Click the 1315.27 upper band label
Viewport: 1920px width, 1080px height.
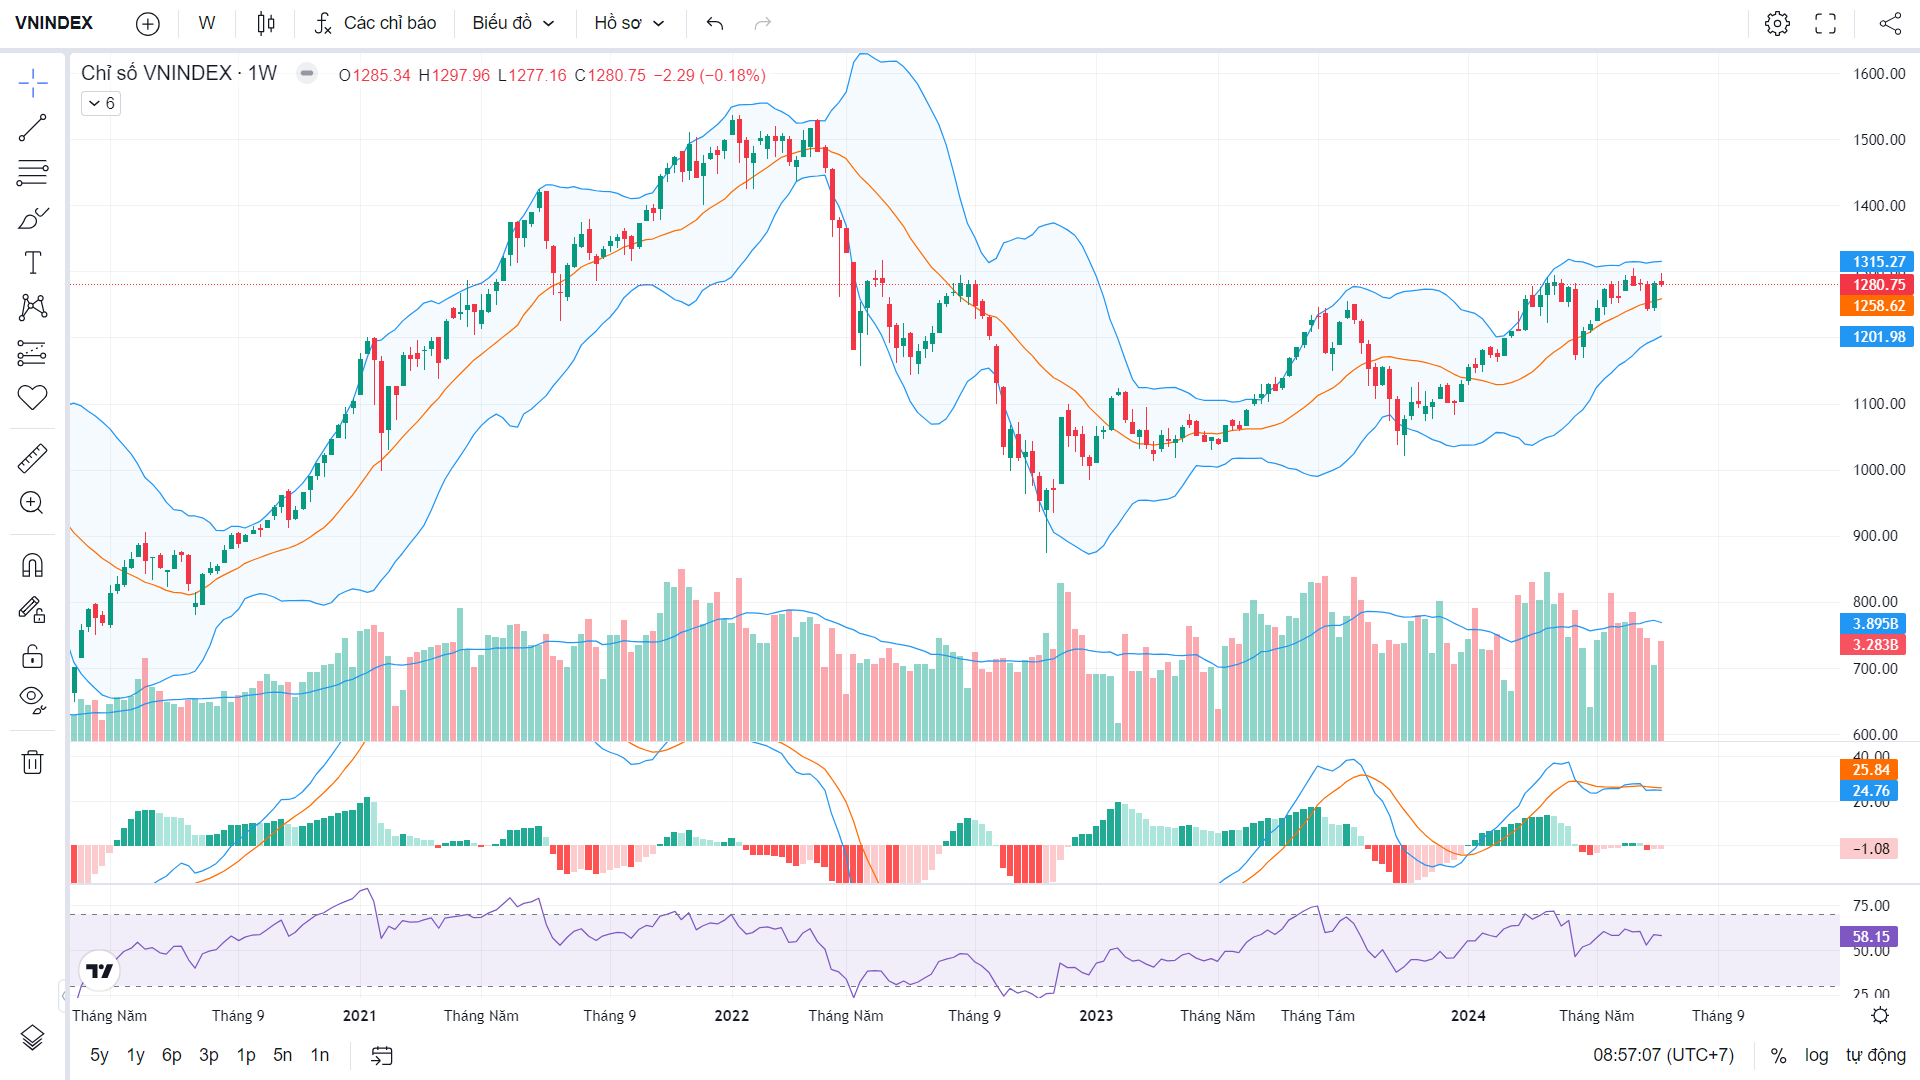click(1877, 262)
